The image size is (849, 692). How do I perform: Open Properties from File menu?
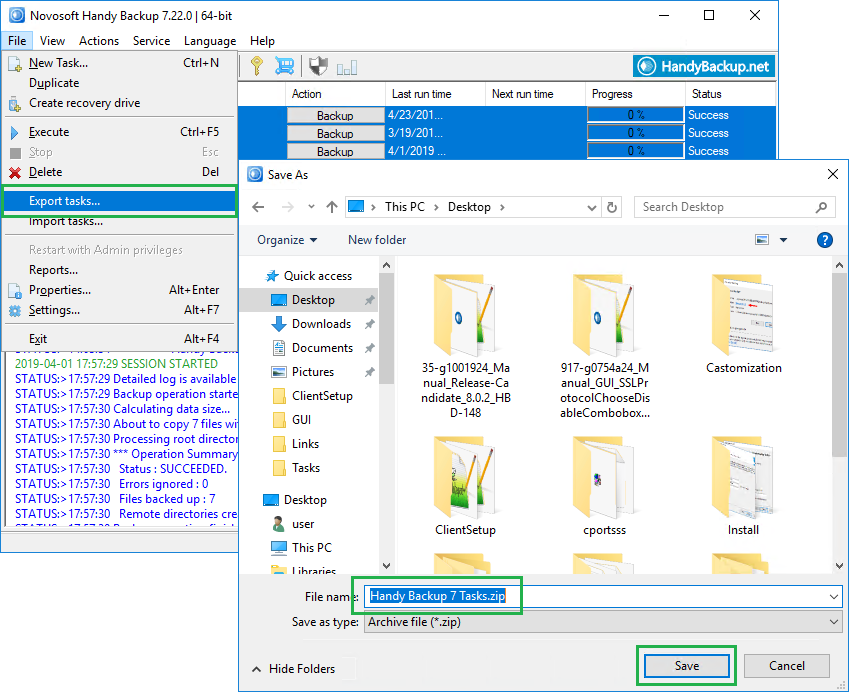pyautogui.click(x=120, y=290)
